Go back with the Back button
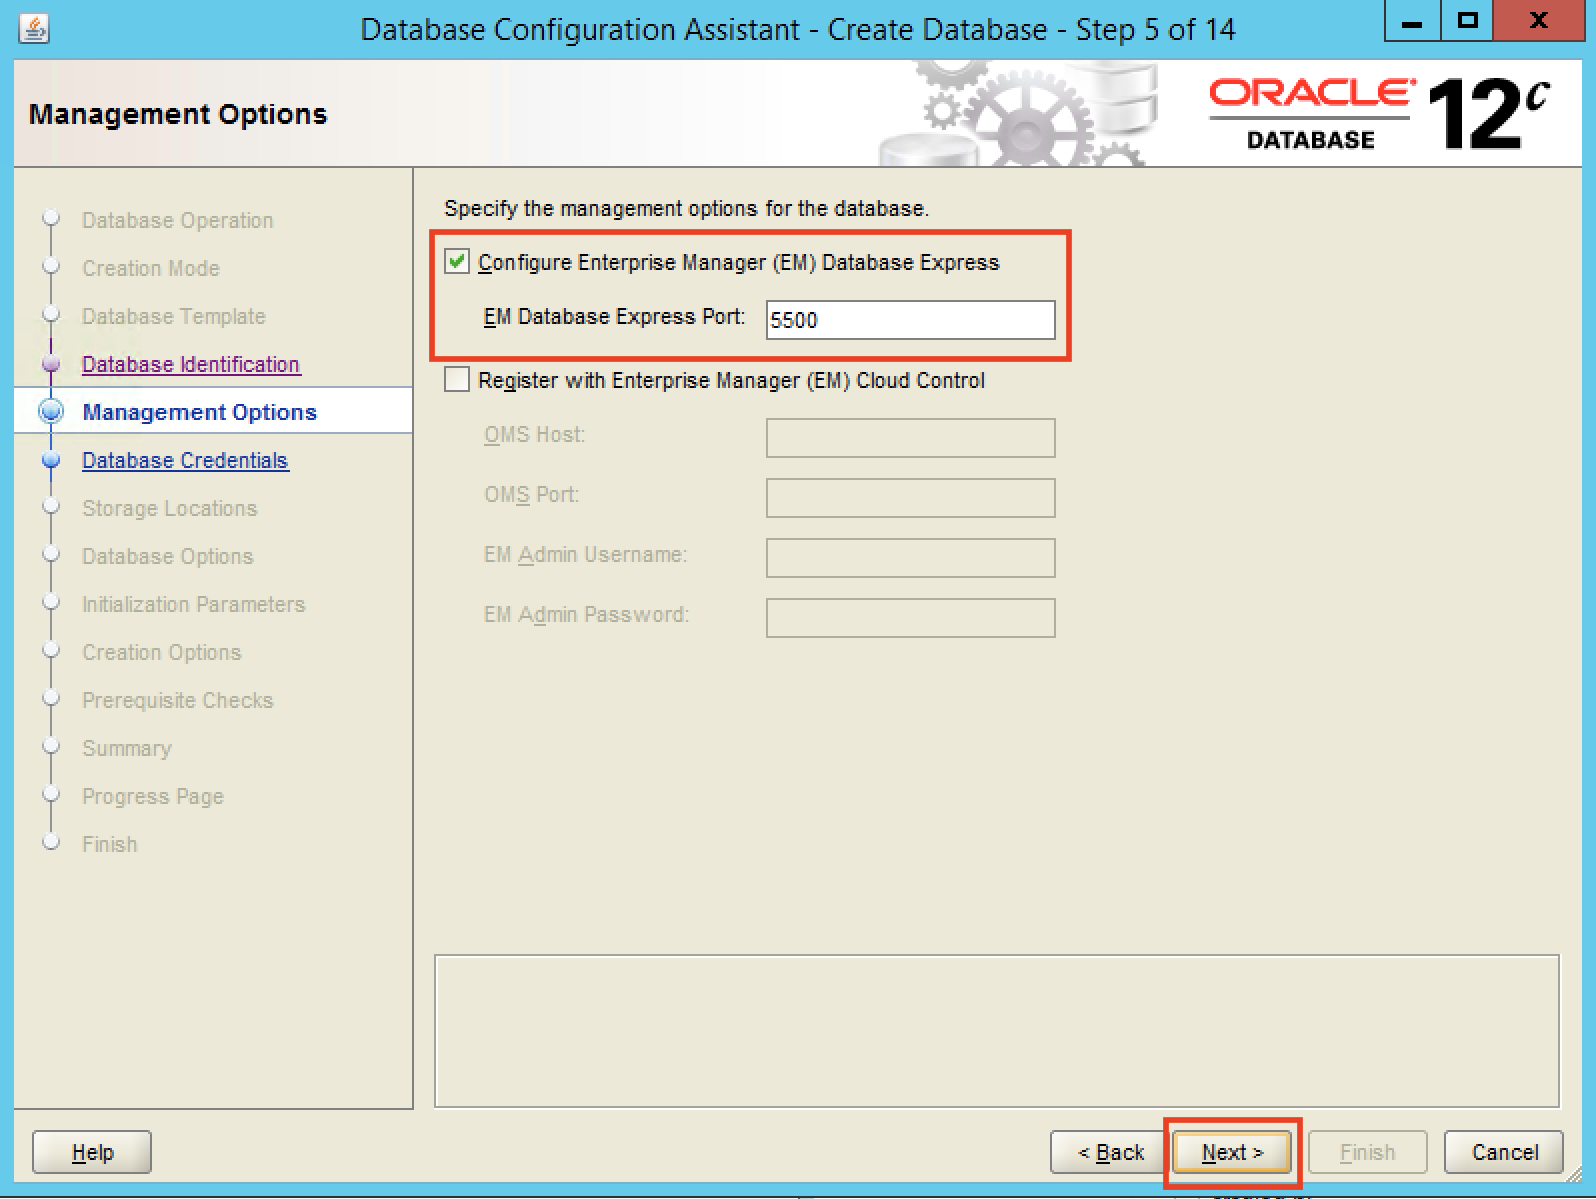1596x1199 pixels. [x=1110, y=1152]
